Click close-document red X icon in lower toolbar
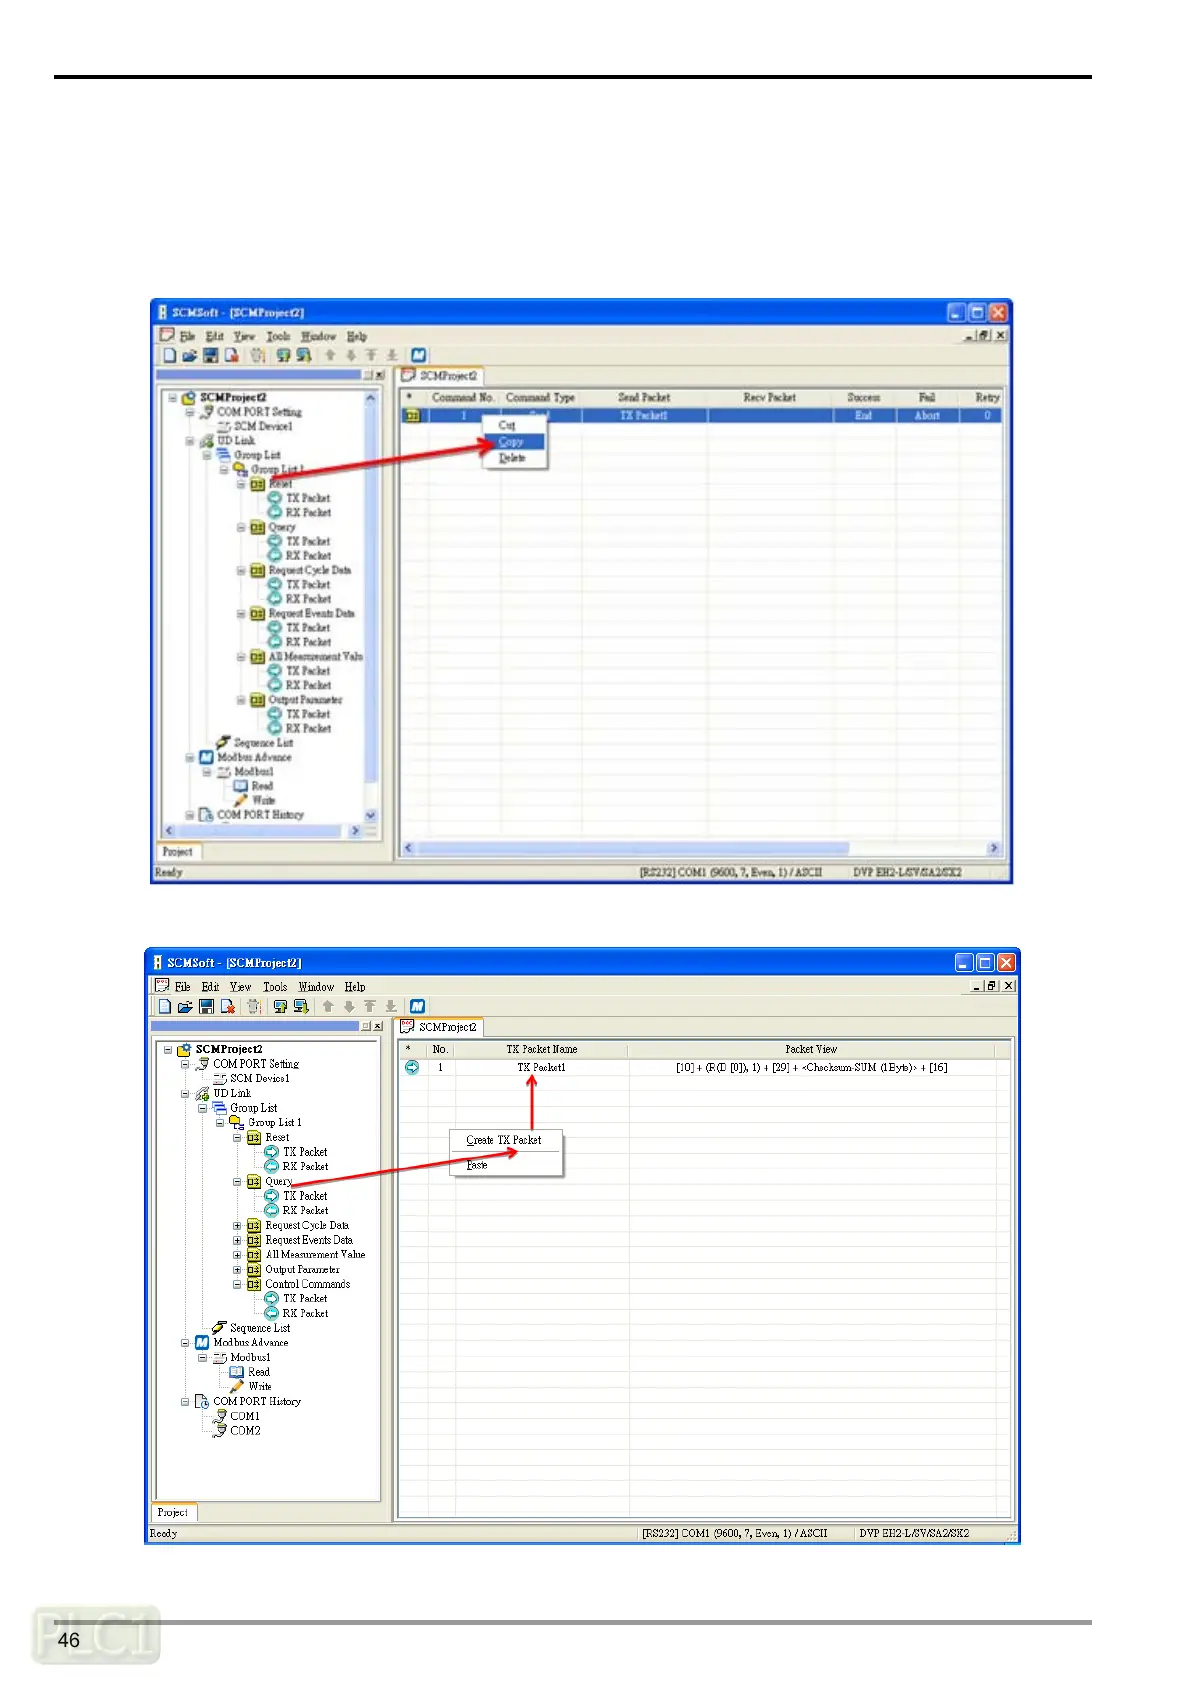 pyautogui.click(x=228, y=1006)
